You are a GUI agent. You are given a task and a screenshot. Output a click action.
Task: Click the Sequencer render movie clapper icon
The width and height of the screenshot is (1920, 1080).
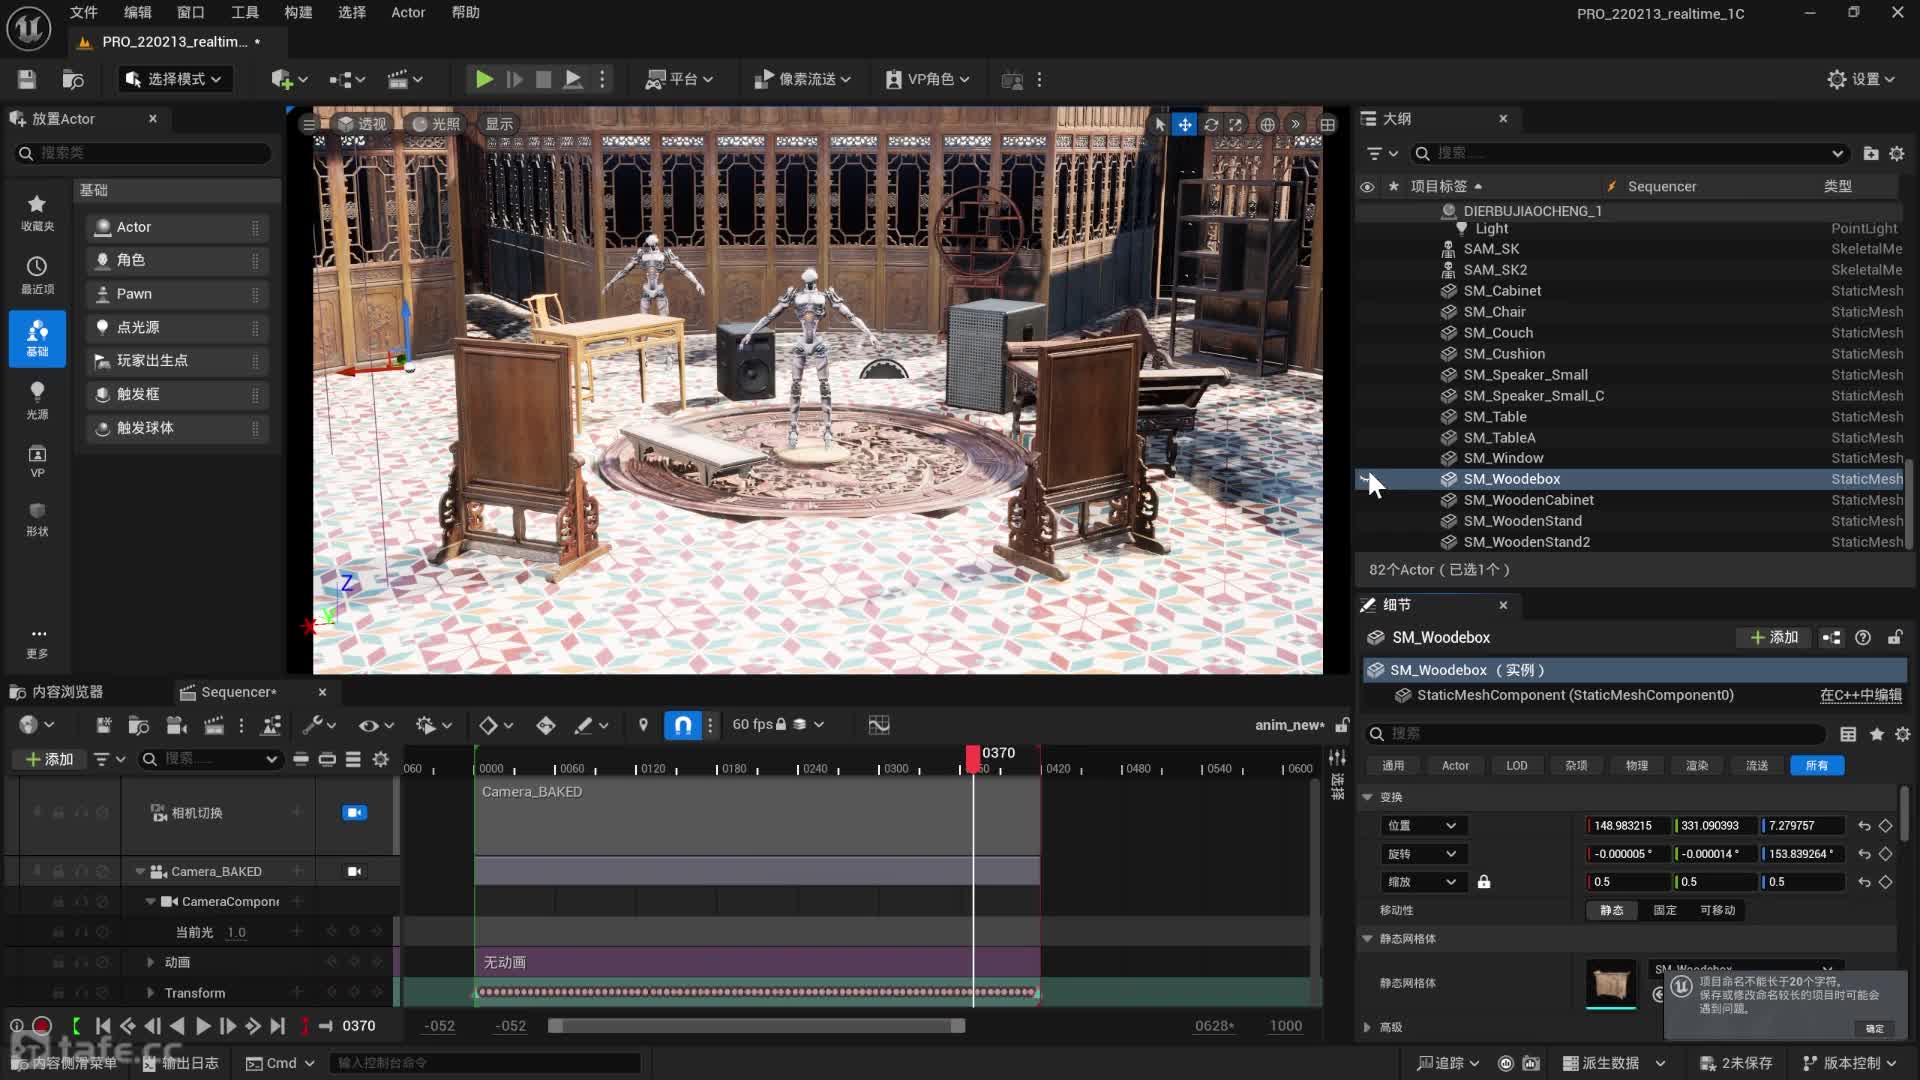pos(213,725)
